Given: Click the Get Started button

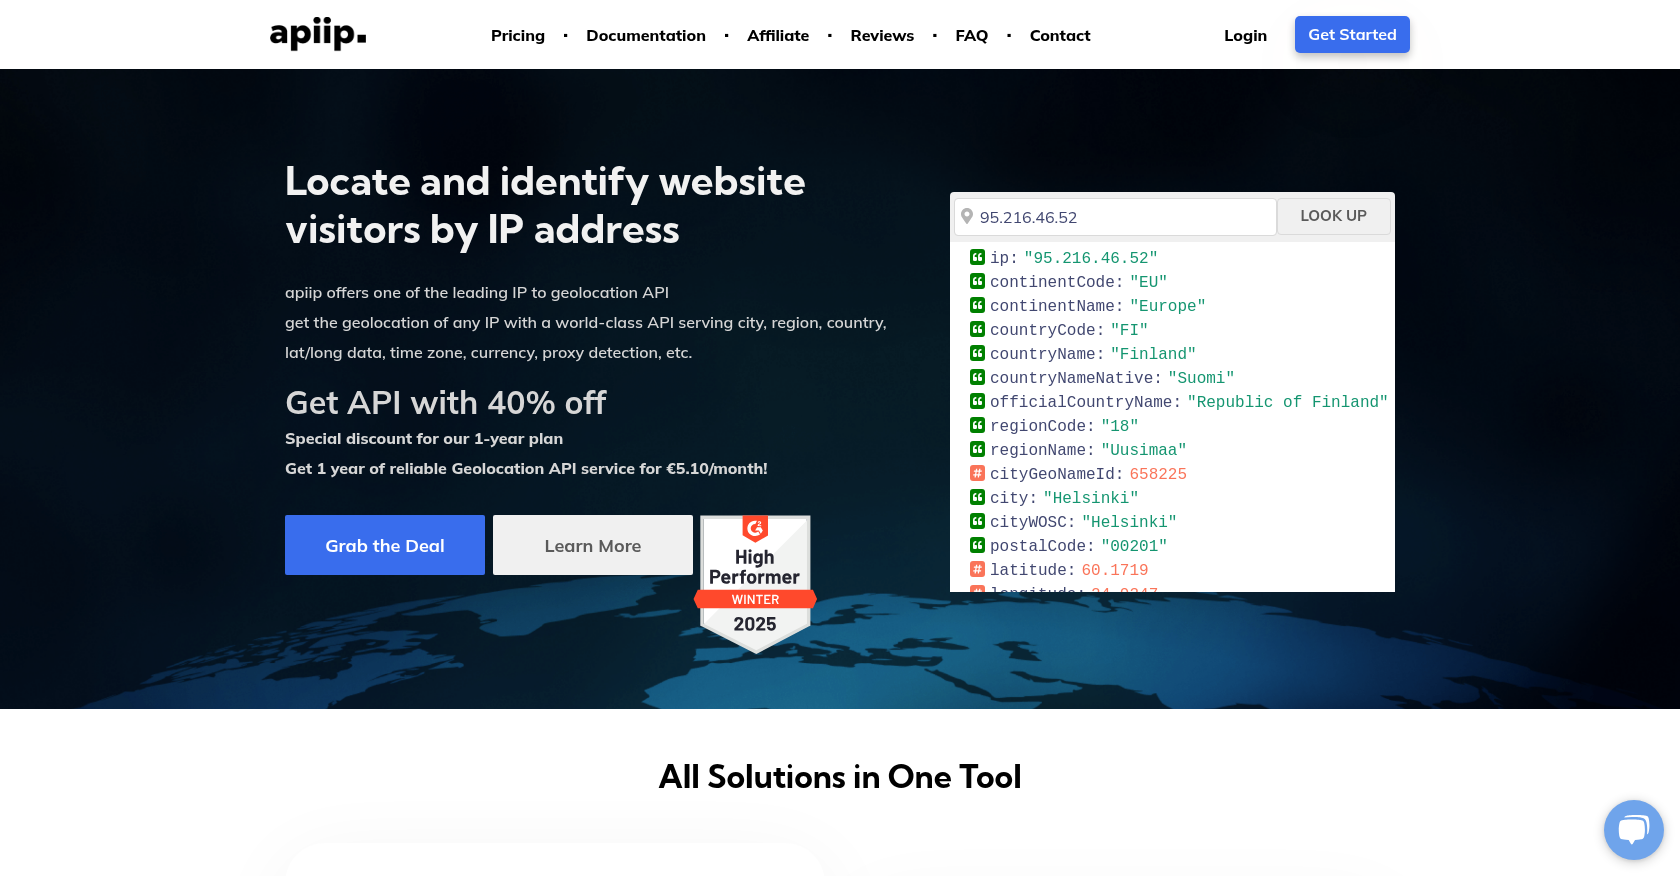Looking at the screenshot, I should click(x=1352, y=34).
